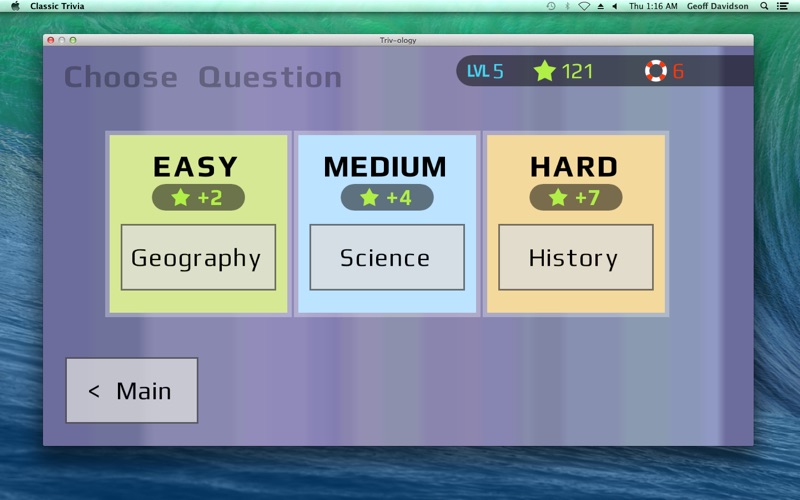
Task: Pick the Science question
Action: click(x=386, y=258)
